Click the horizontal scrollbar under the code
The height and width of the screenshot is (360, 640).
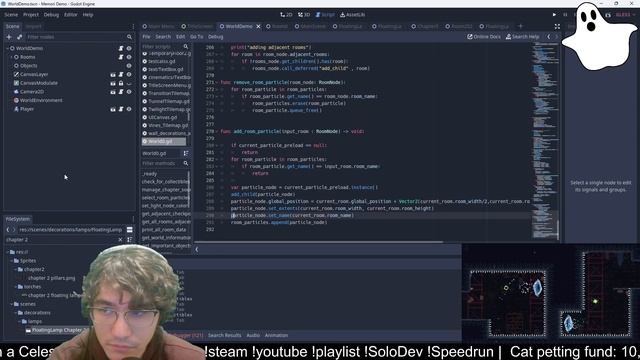319,242
